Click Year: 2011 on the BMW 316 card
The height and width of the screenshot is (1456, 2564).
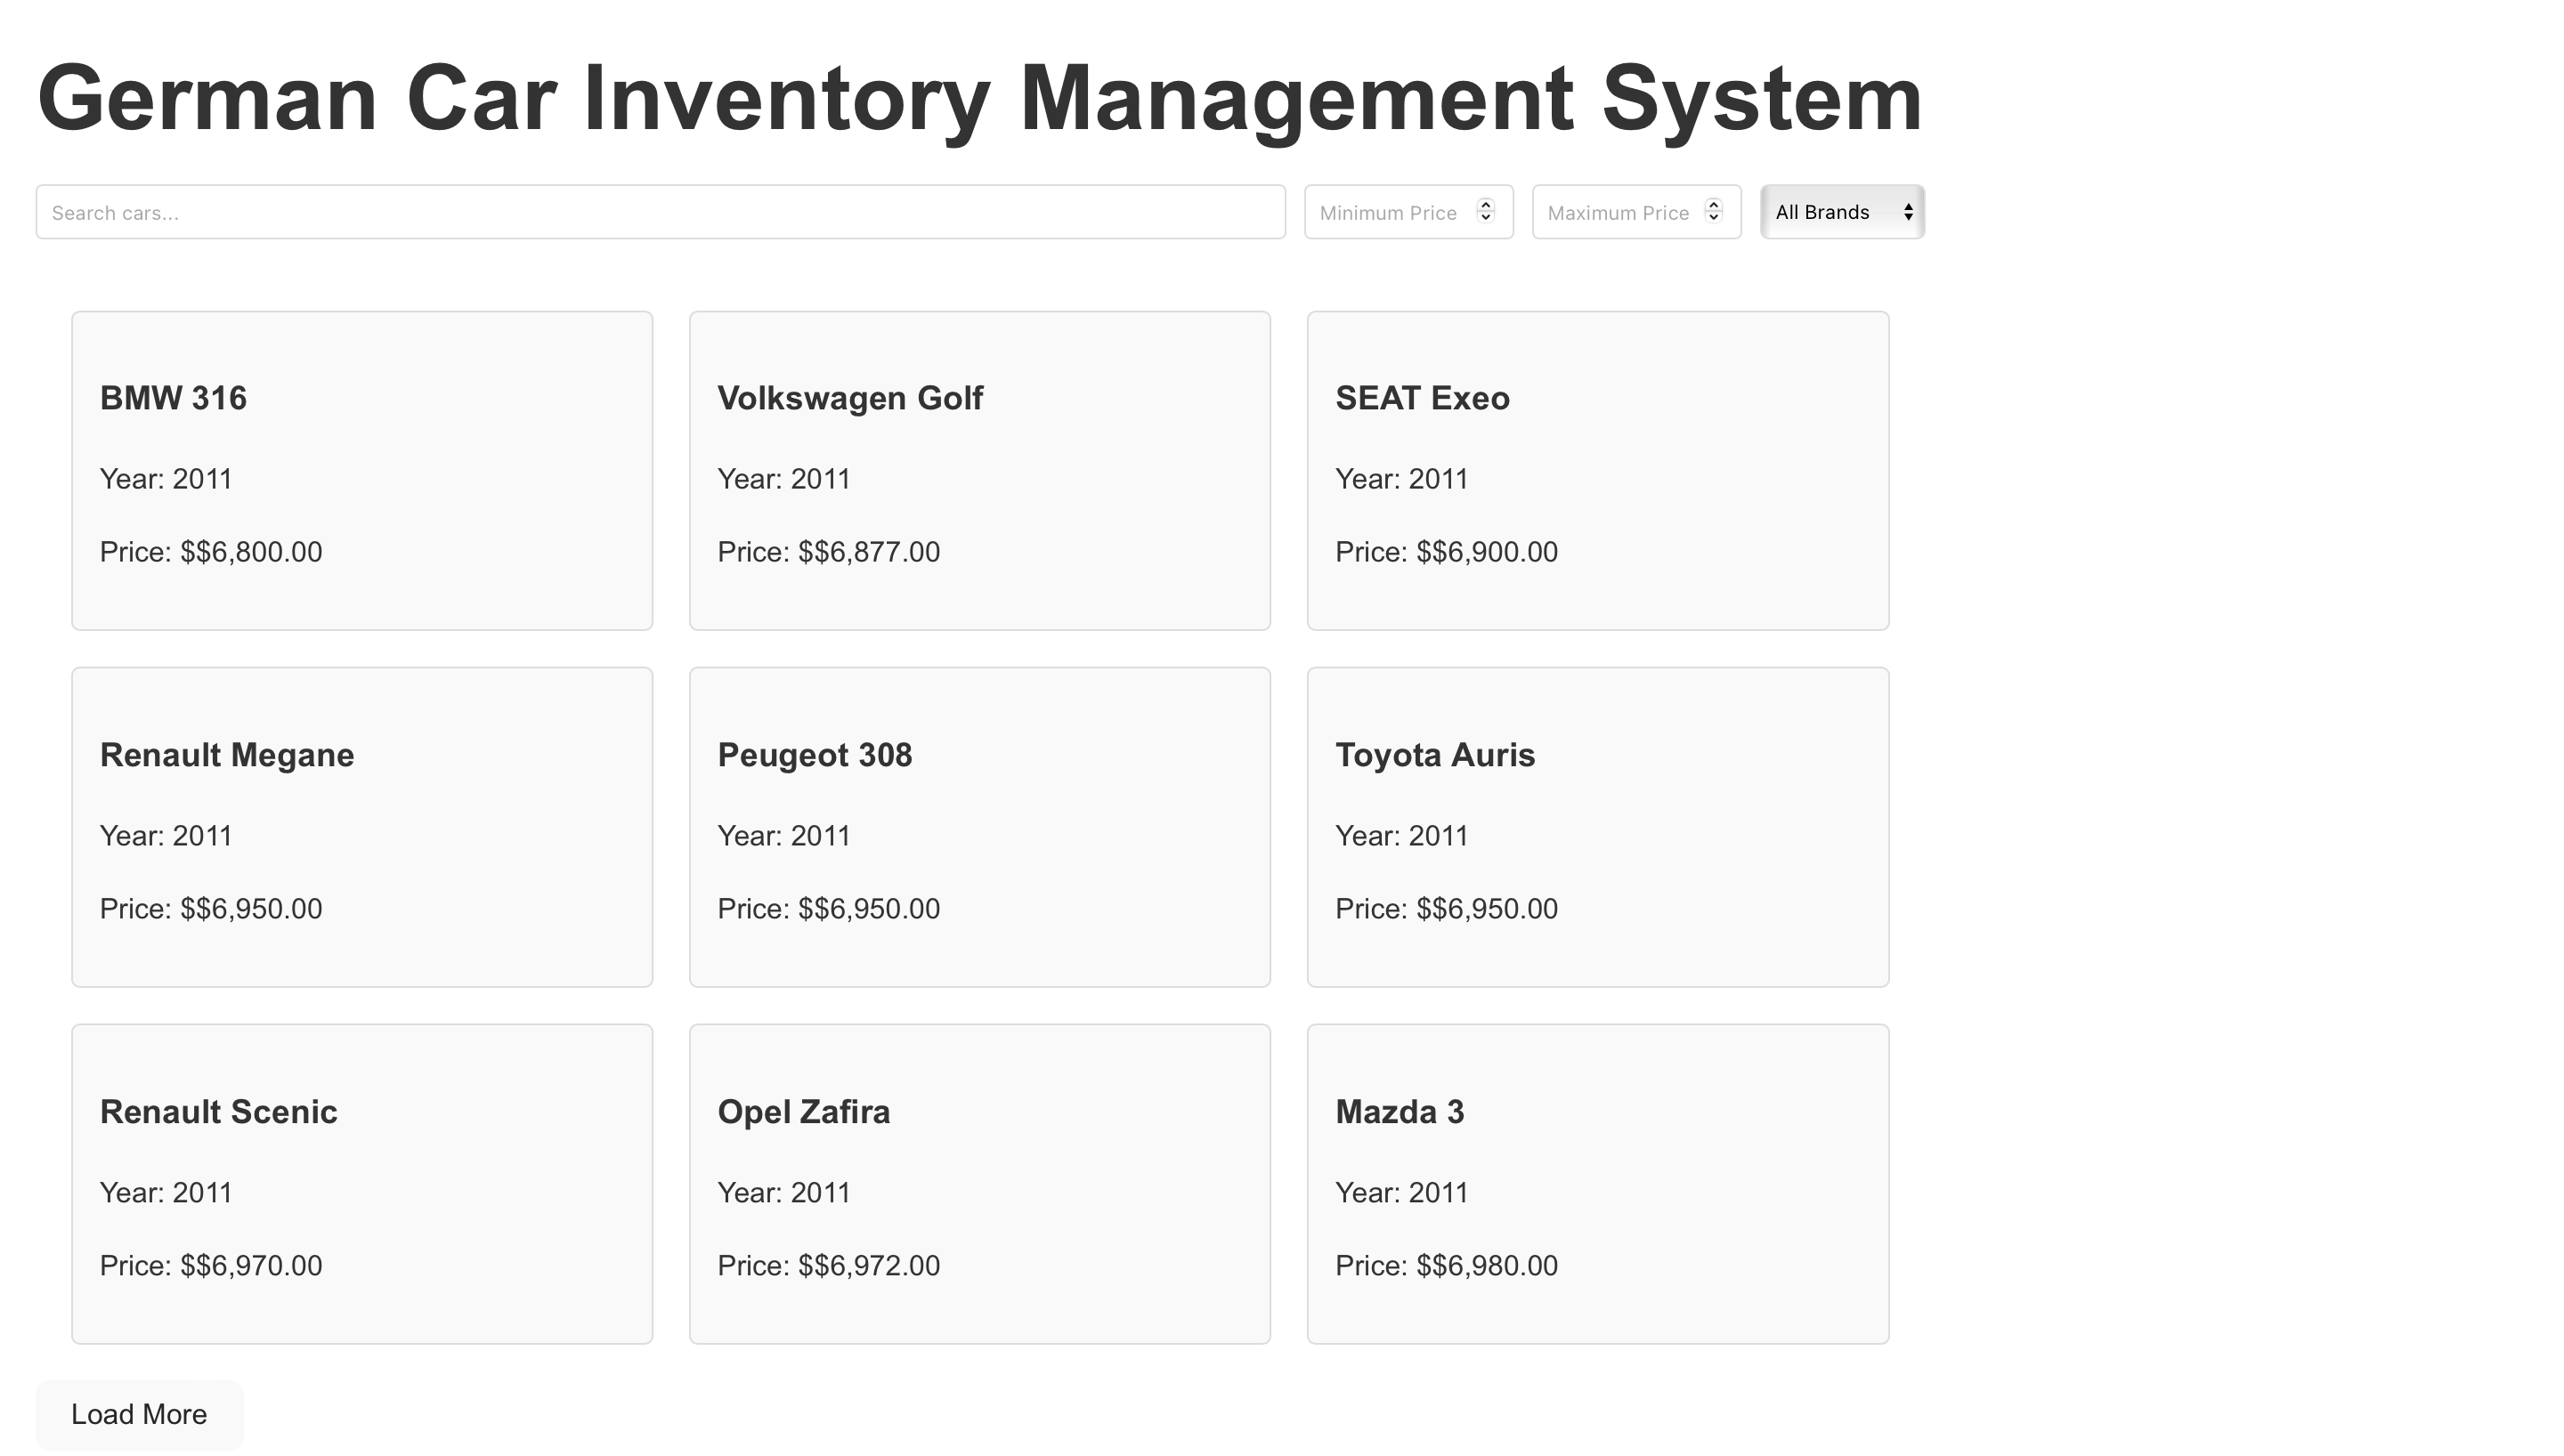pos(166,479)
